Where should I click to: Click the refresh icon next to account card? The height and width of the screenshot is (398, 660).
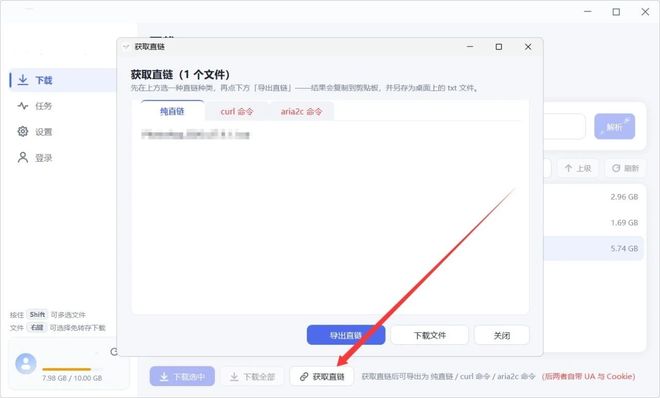(114, 351)
